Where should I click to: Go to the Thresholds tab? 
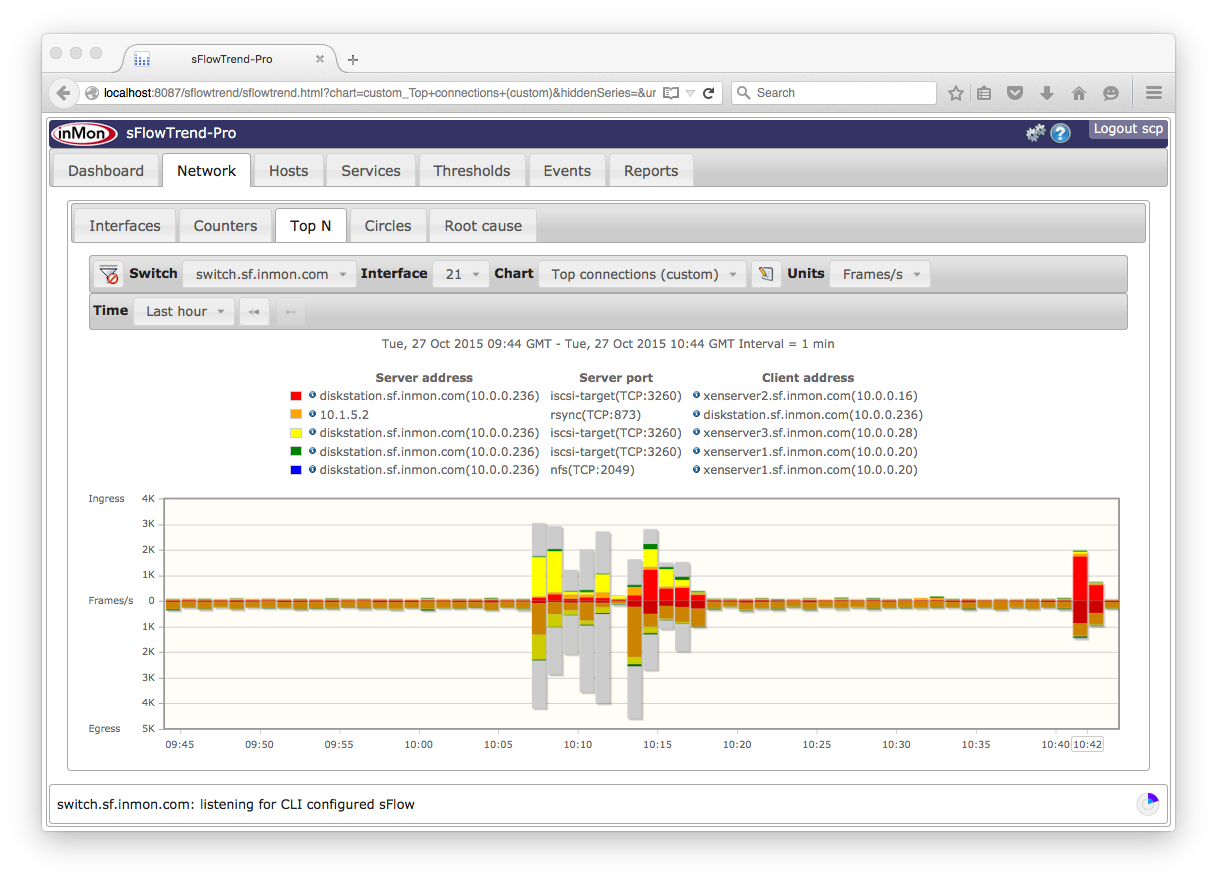tap(472, 171)
